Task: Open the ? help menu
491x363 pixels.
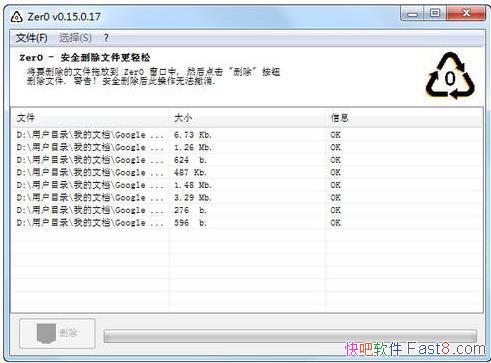Action: point(106,38)
